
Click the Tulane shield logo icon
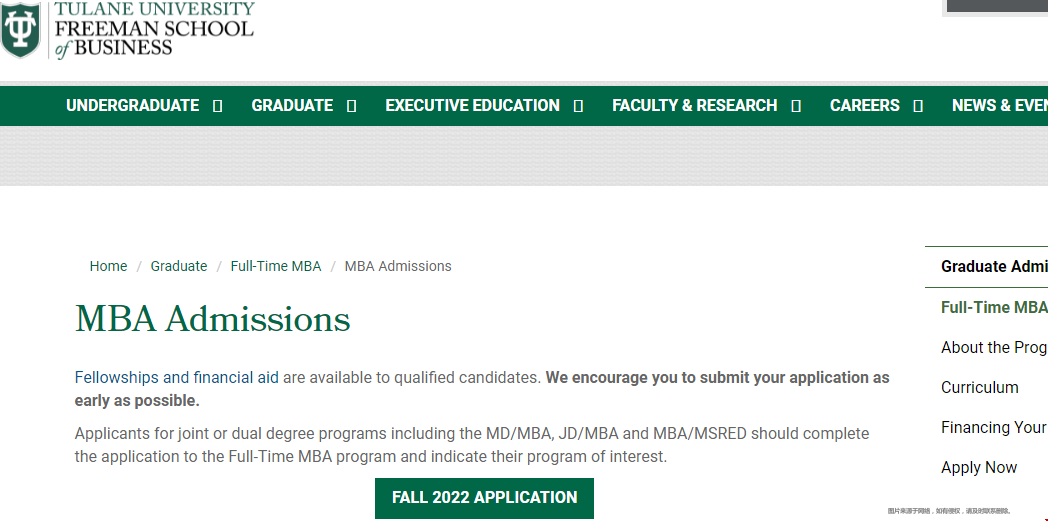20,29
